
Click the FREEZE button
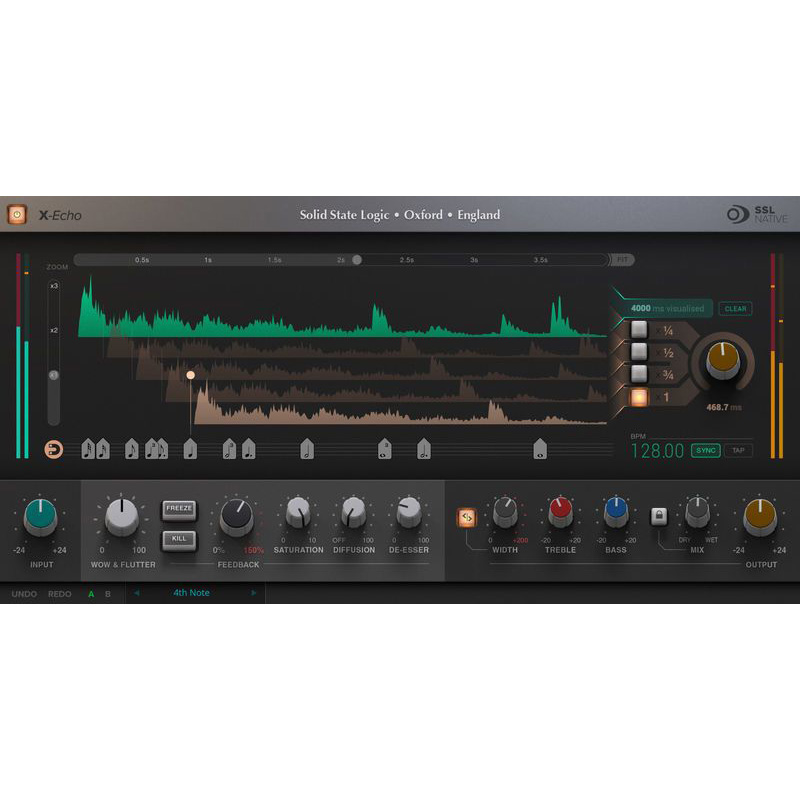[x=179, y=510]
